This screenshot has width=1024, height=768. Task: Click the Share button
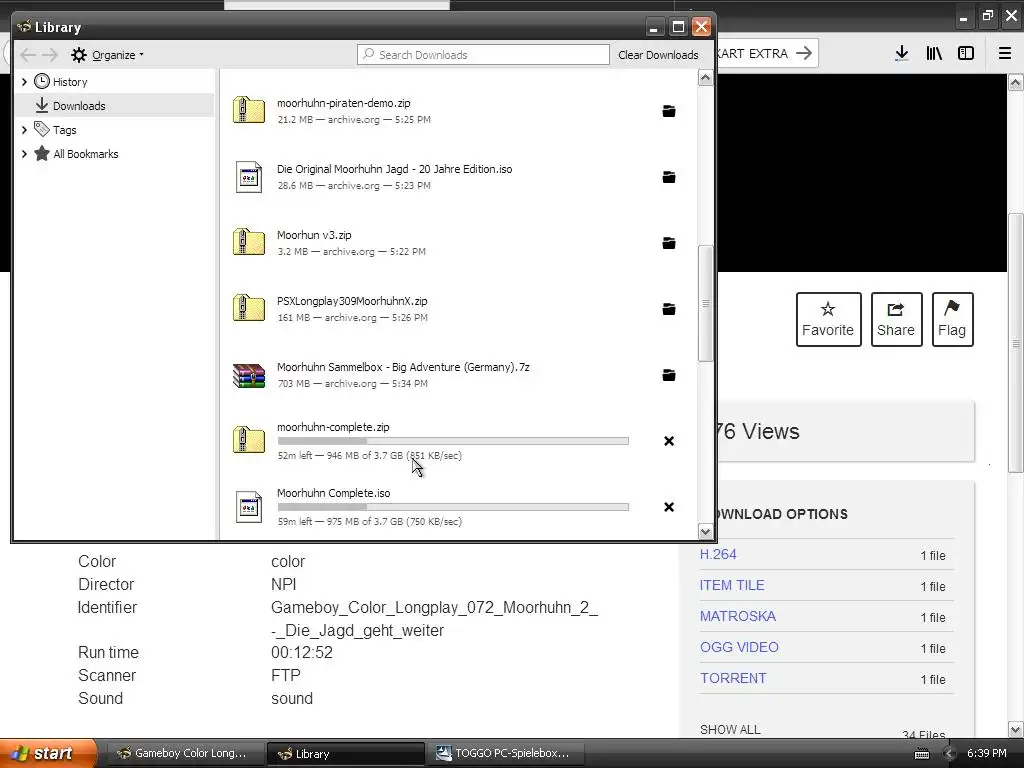(896, 319)
